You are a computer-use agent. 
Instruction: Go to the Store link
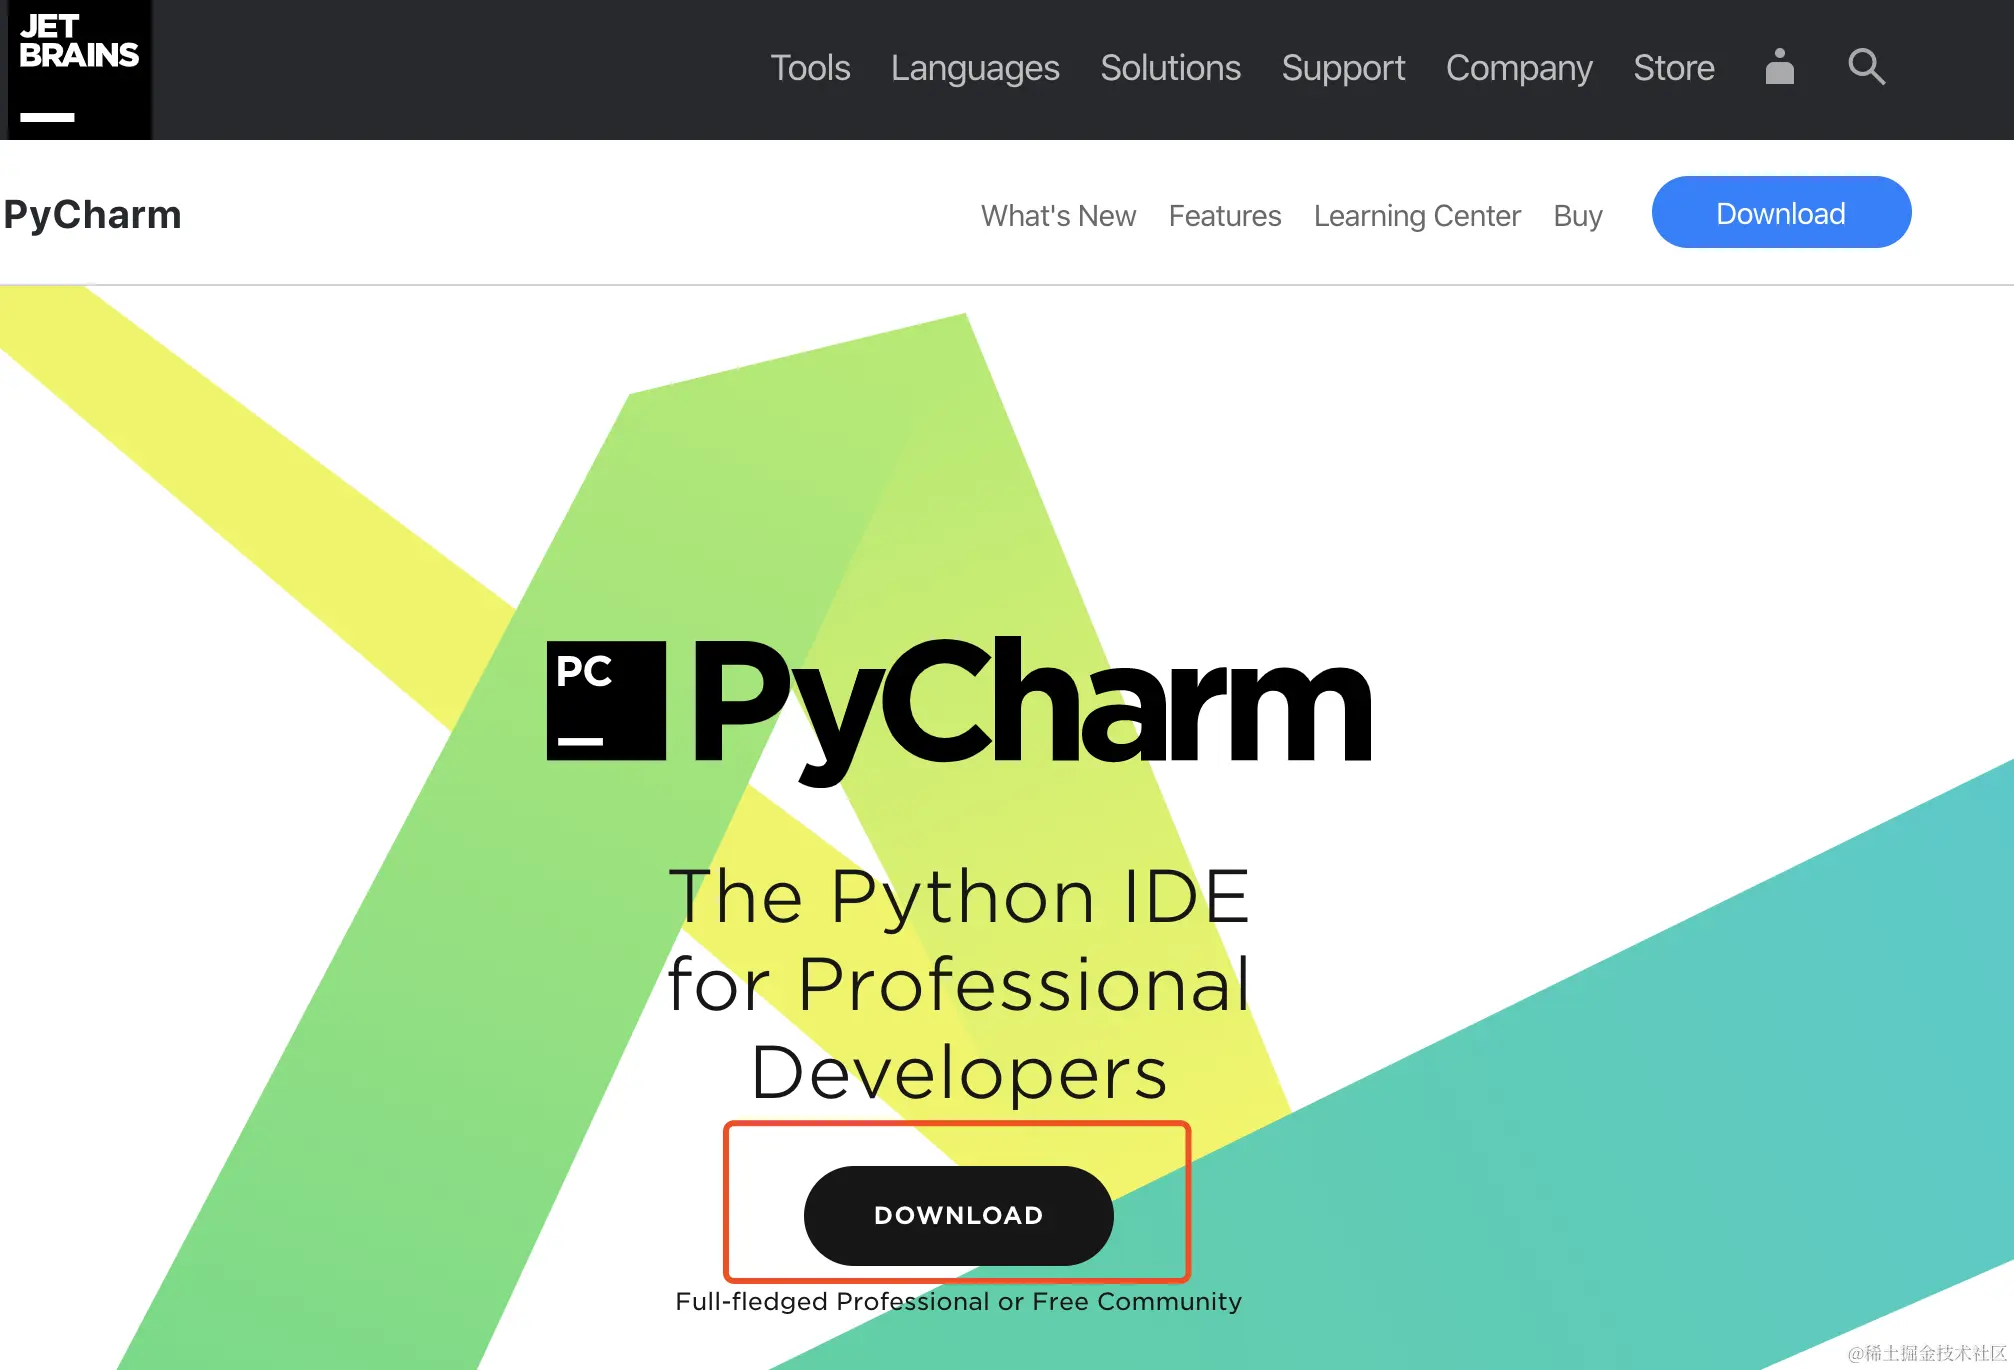1673,68
